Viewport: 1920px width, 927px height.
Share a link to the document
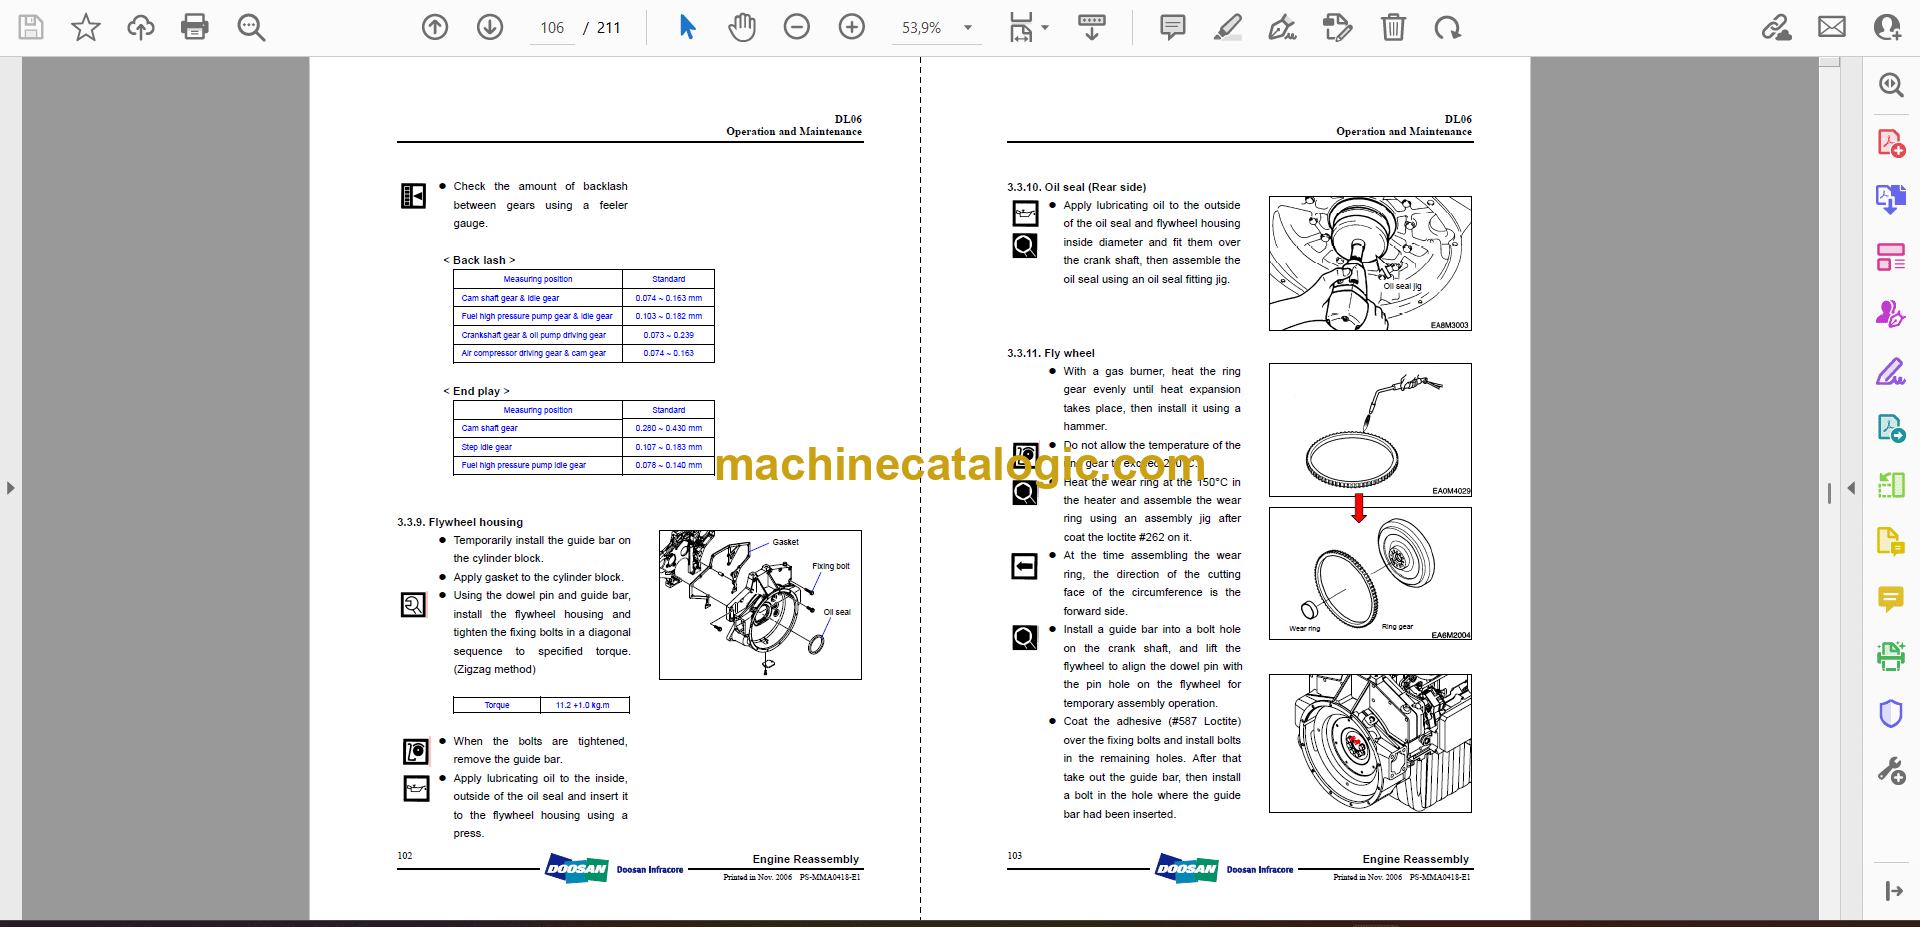coord(1777,27)
